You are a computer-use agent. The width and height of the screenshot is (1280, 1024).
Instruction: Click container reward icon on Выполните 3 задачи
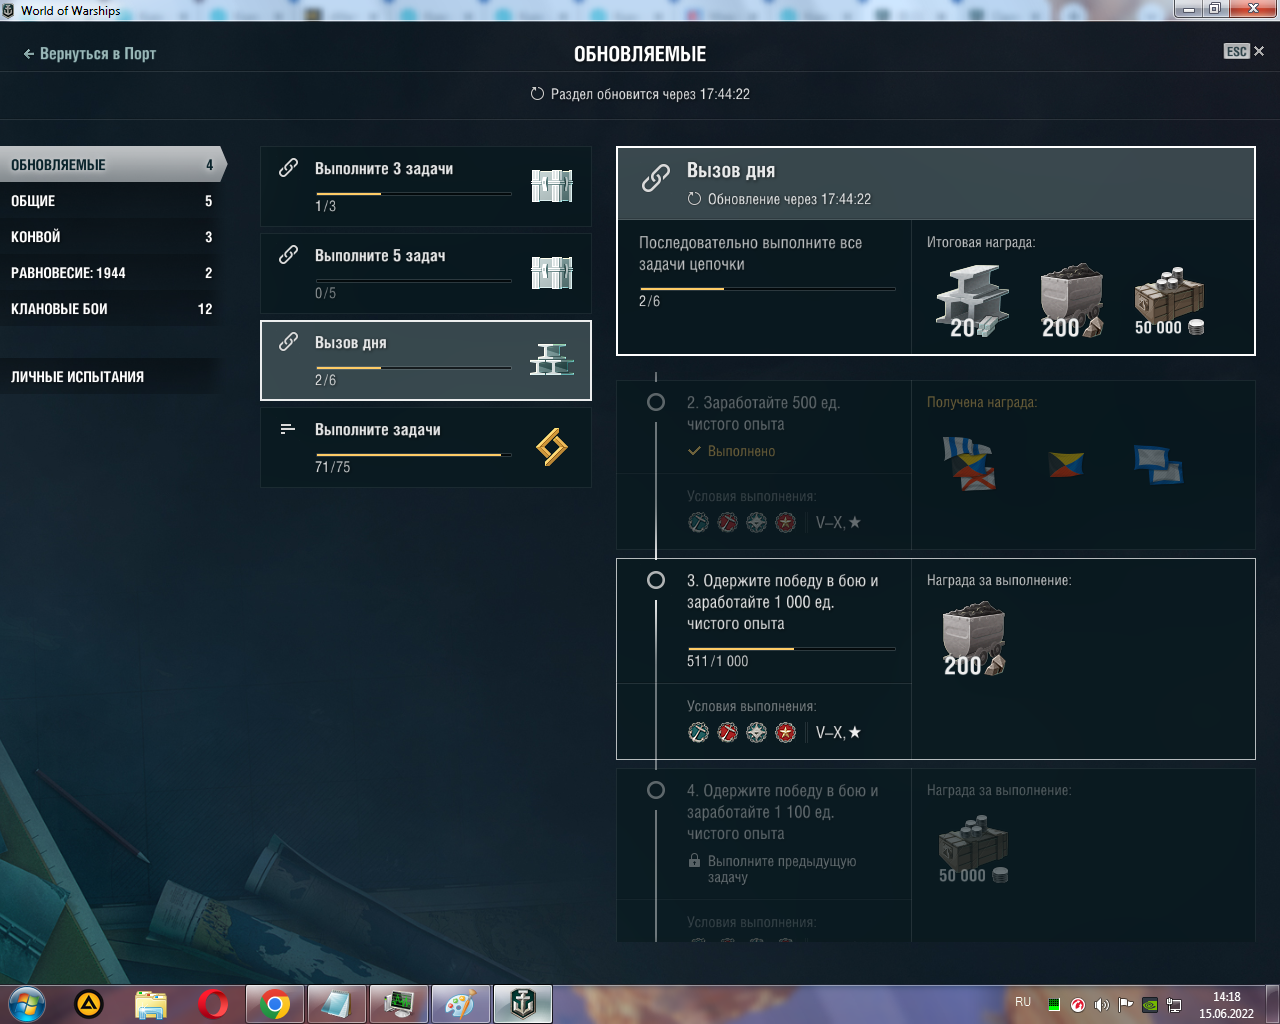coord(552,186)
